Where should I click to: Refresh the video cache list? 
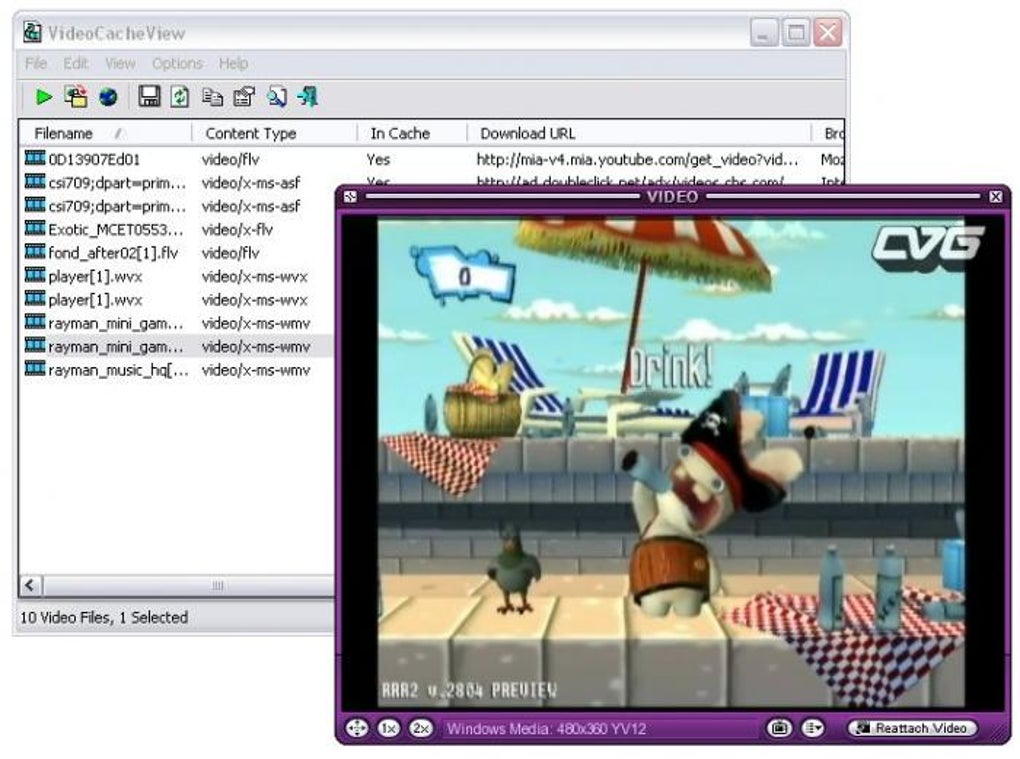point(180,97)
